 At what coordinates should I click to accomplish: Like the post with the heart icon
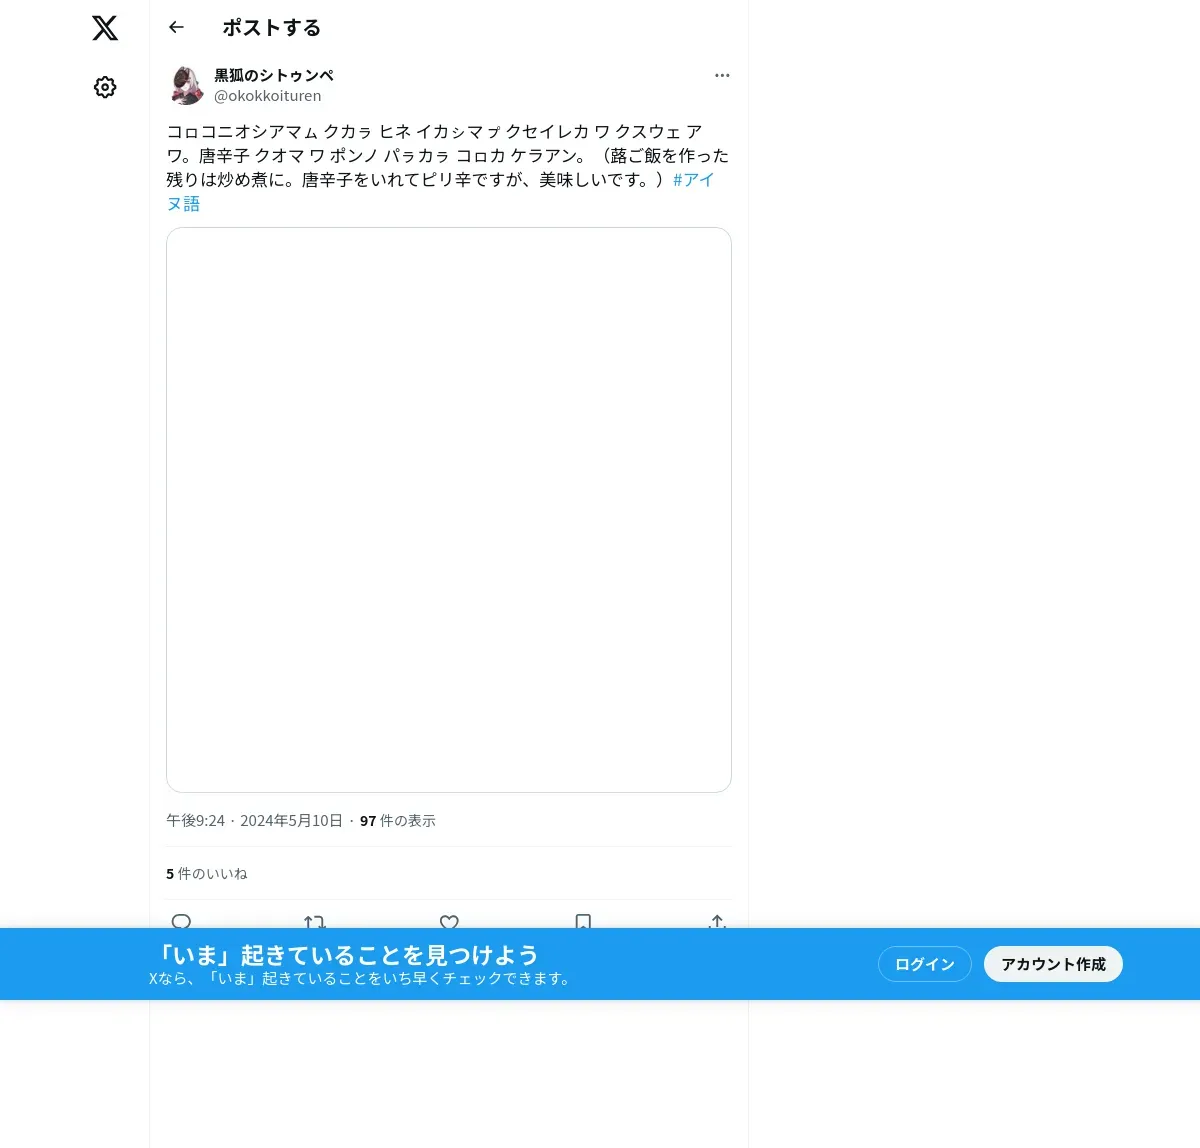(449, 921)
